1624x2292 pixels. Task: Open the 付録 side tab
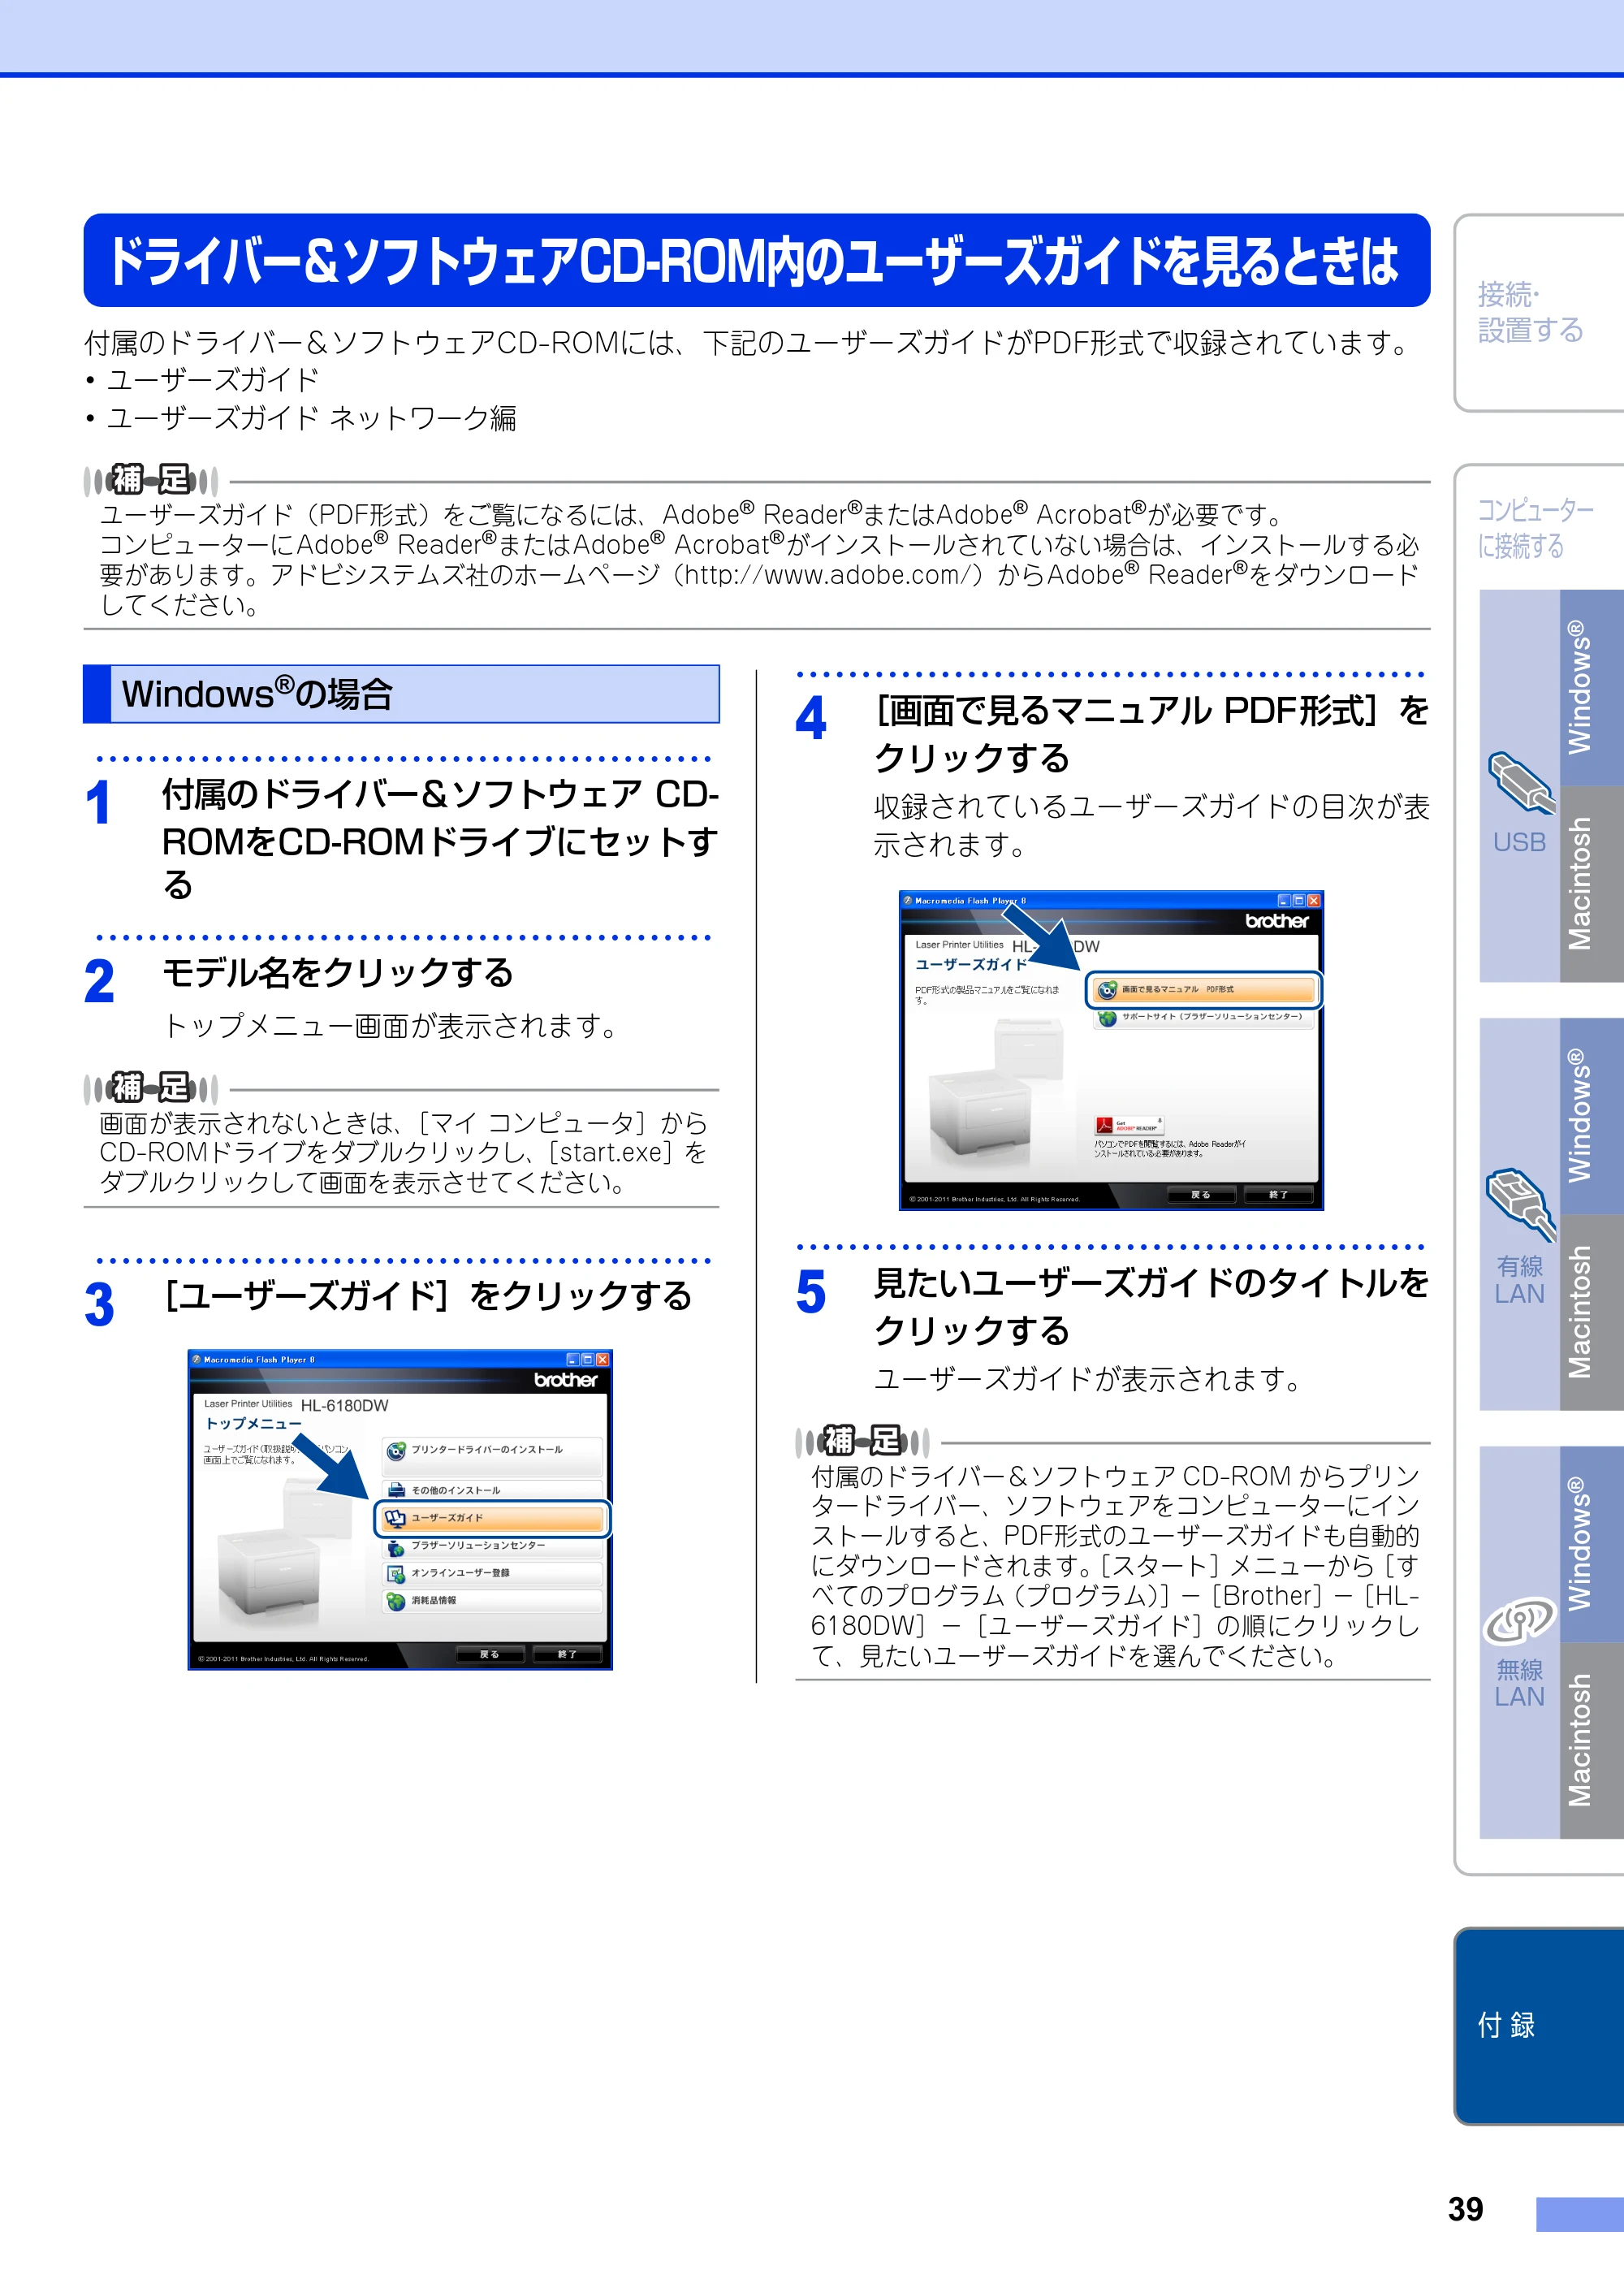(x=1540, y=2026)
